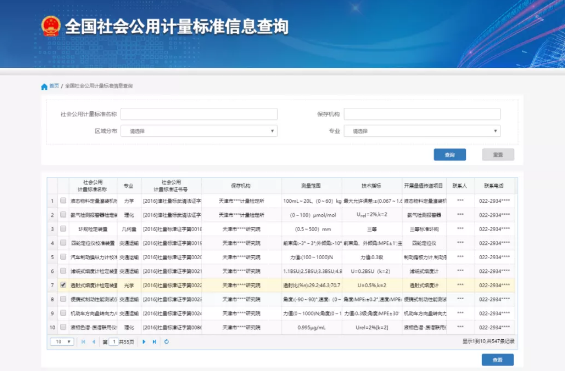Click the blue home icon in breadcrumb
Viewport: 565px width, 377px height.
coord(44,87)
